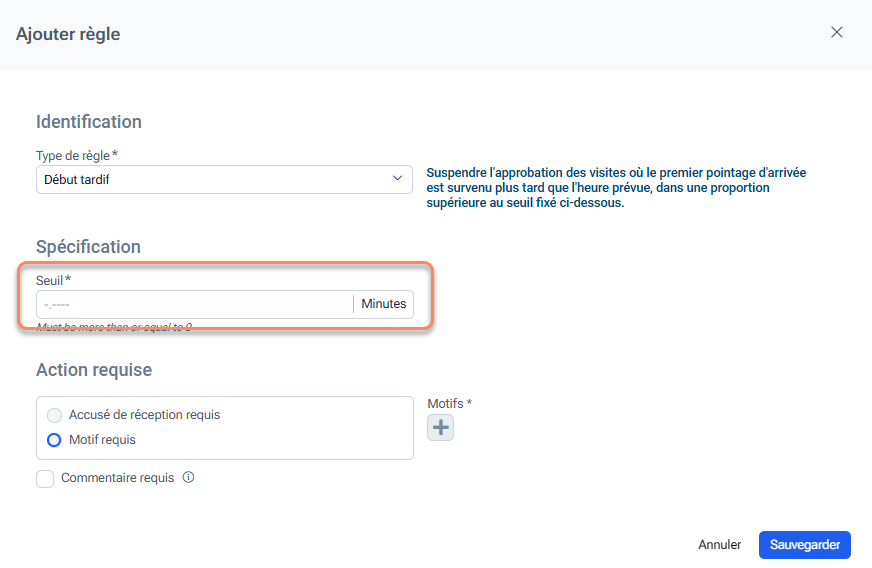Viewport: 872px width, 568px height.
Task: Choose the Motif requis radio option
Action: (54, 440)
